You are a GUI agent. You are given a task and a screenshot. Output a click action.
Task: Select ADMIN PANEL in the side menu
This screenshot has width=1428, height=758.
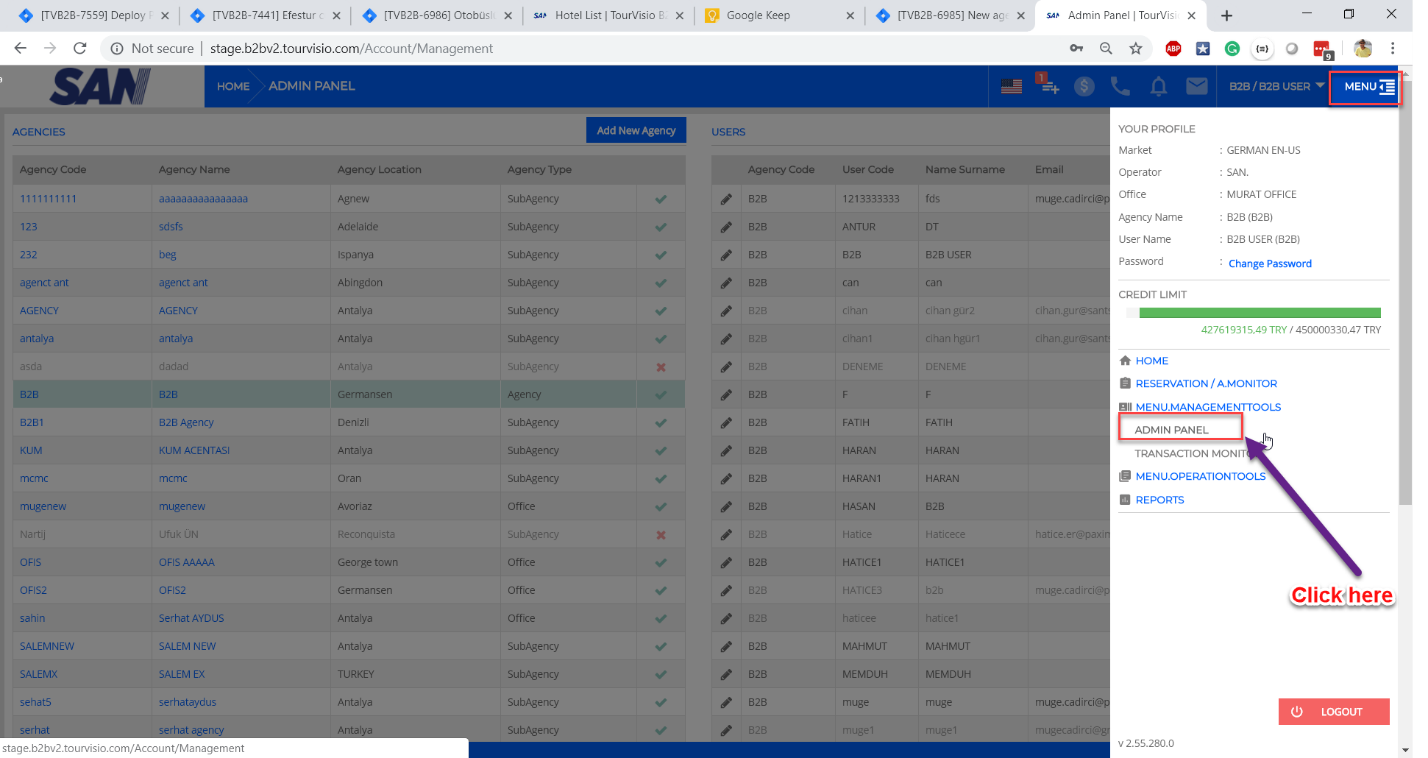click(1171, 430)
